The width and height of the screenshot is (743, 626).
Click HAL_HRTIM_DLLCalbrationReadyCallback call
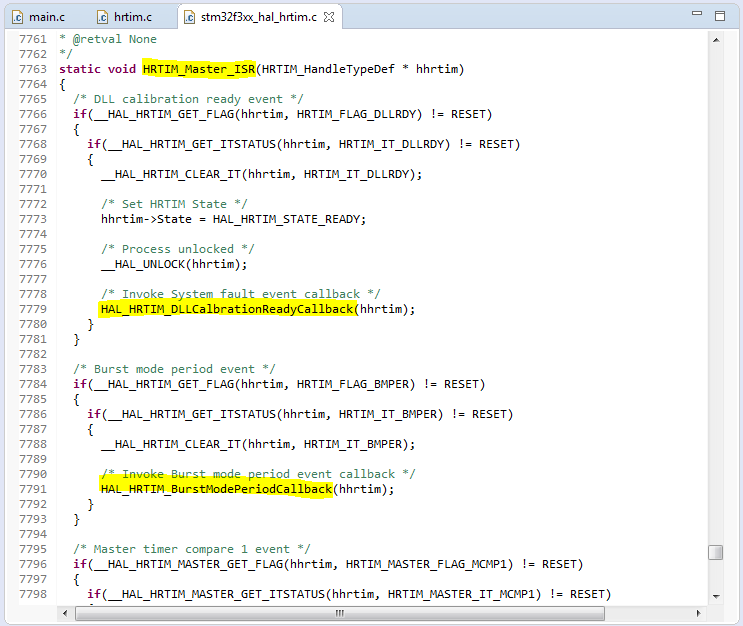227,309
